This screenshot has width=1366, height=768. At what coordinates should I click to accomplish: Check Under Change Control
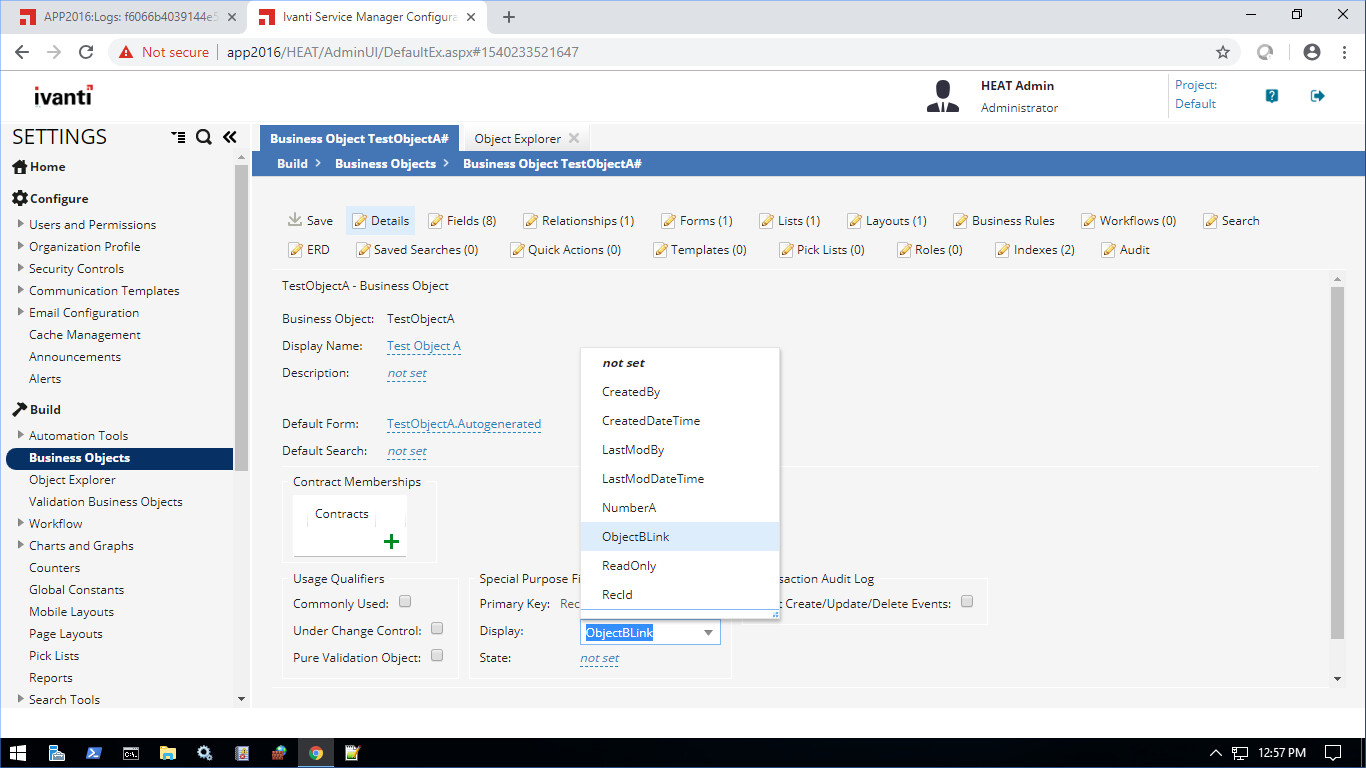437,628
